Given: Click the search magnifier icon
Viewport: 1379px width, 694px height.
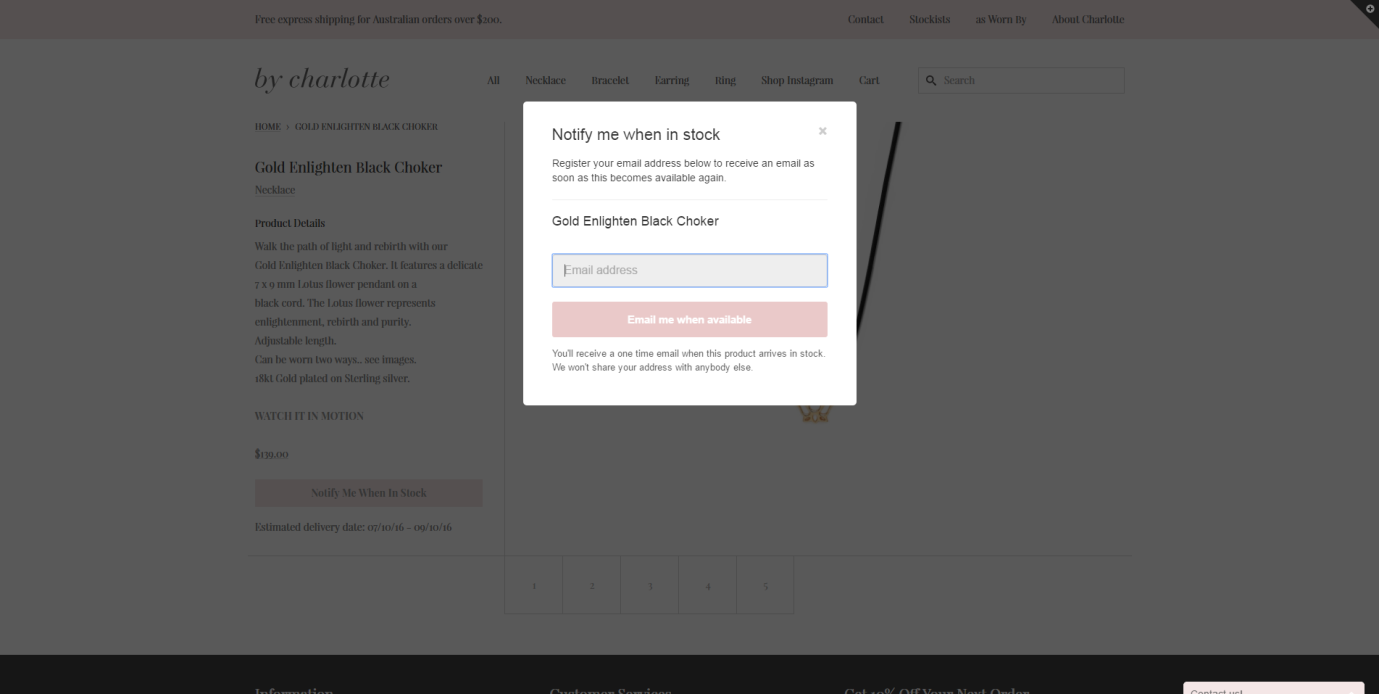Looking at the screenshot, I should coord(931,81).
